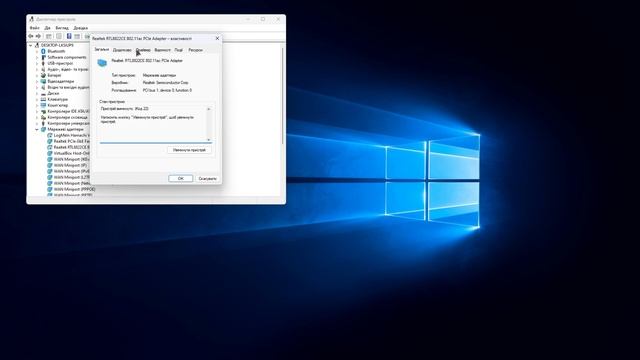Expand the Відеоадаптери node

tap(37, 81)
